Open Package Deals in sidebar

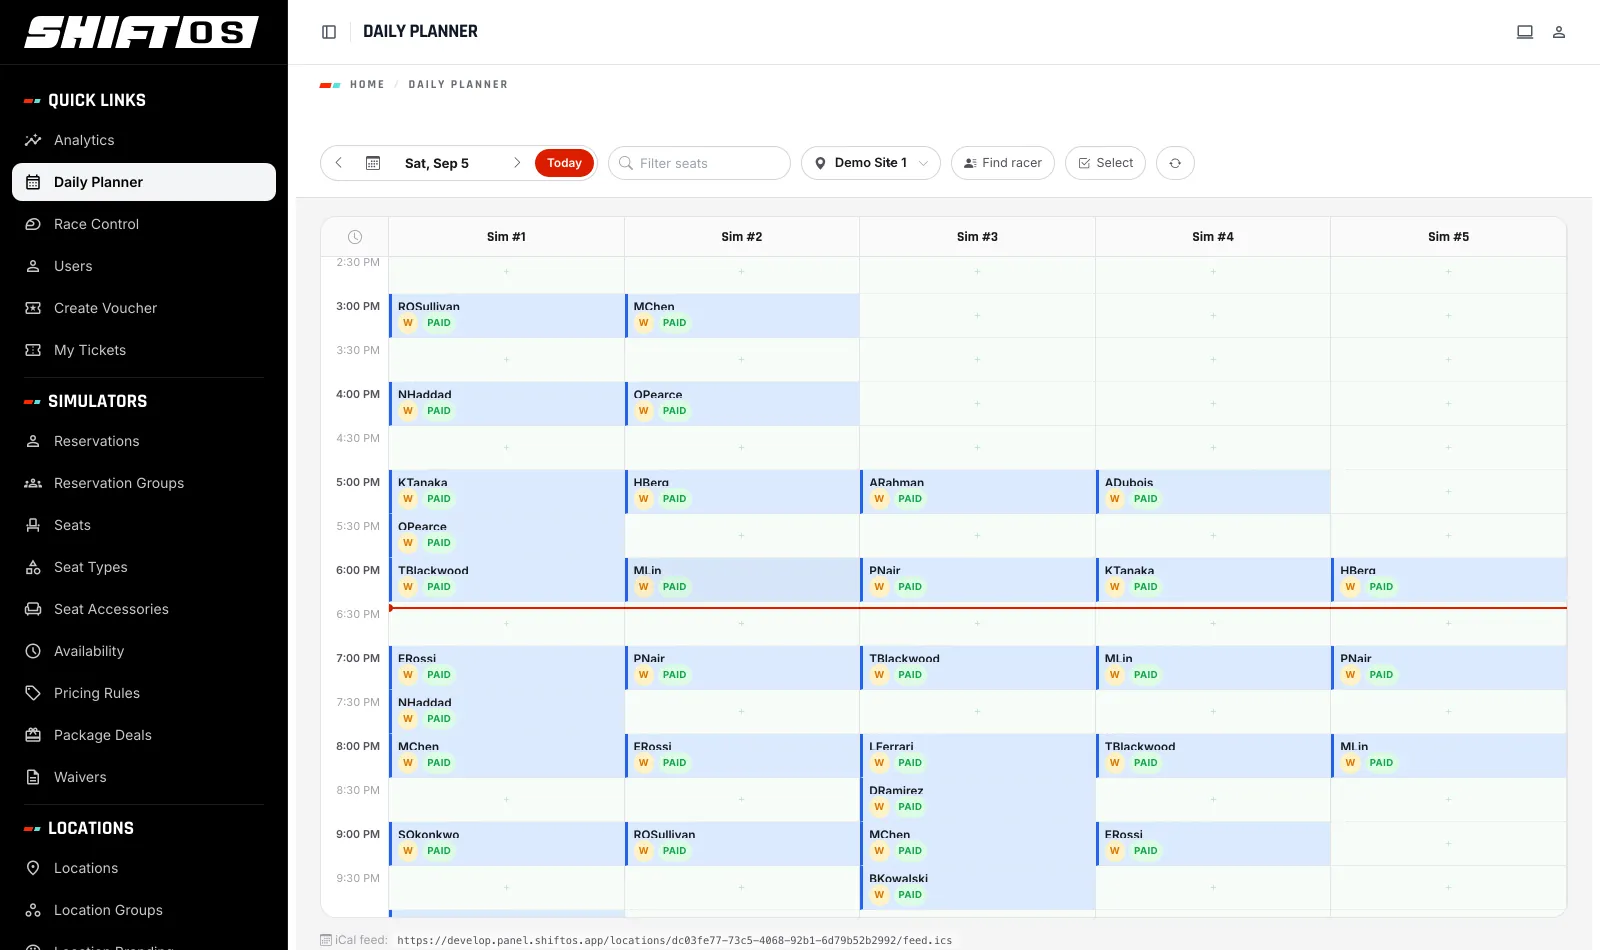[x=144, y=735]
